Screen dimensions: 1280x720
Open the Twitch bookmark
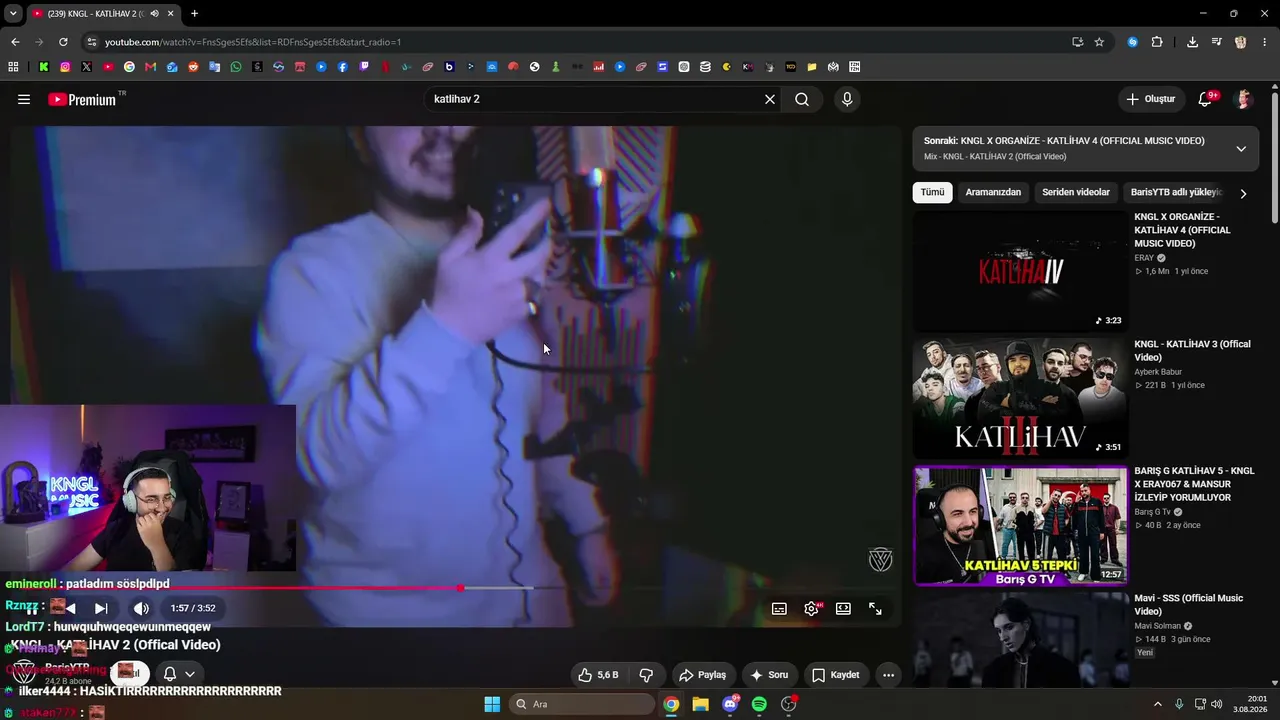click(364, 67)
